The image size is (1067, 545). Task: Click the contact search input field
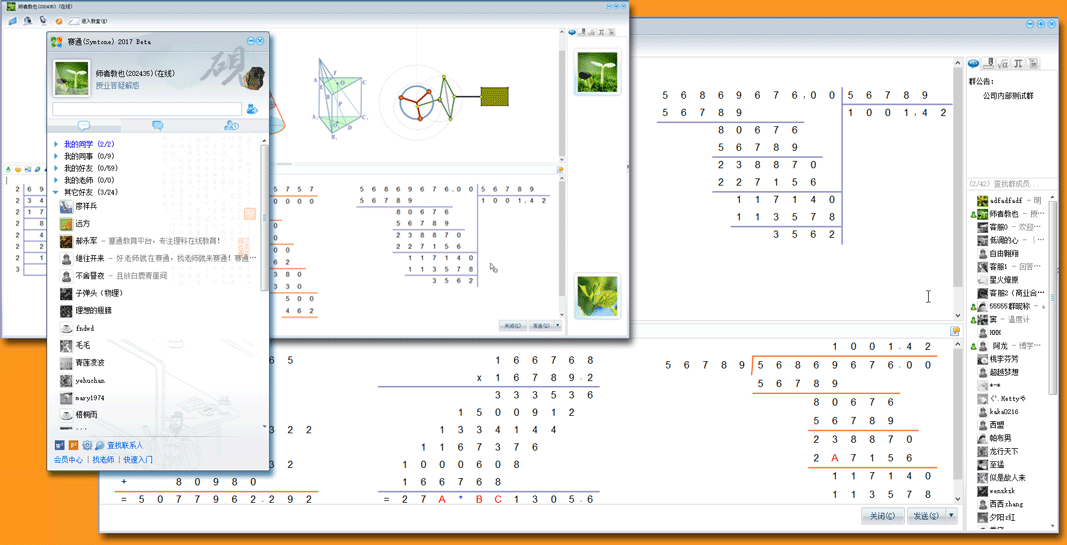(147, 109)
